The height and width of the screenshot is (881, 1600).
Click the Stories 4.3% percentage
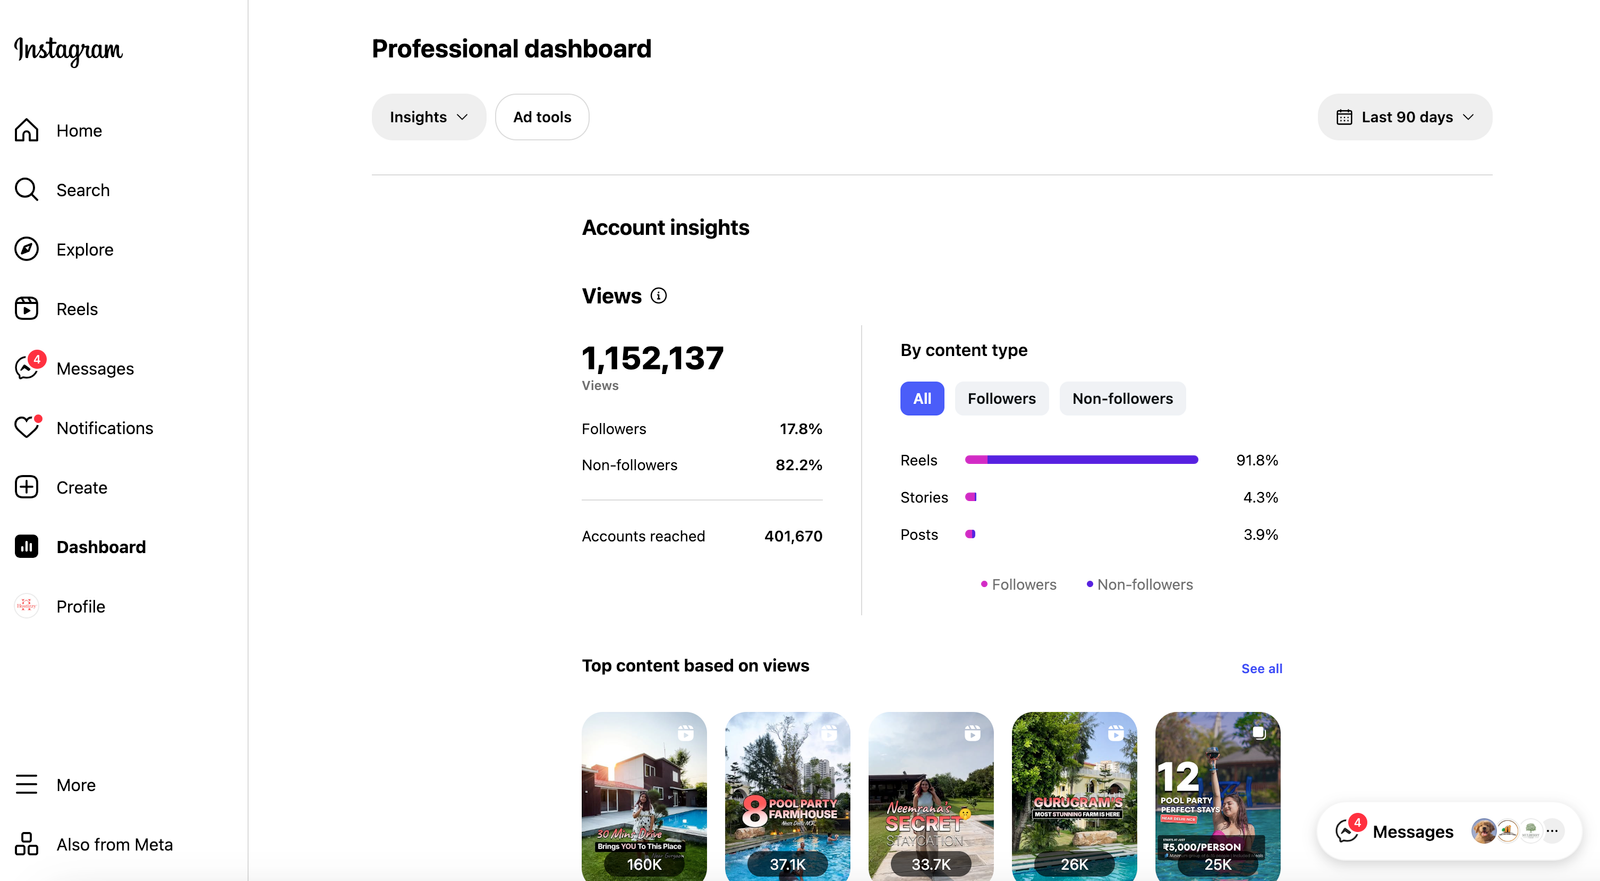point(1260,497)
